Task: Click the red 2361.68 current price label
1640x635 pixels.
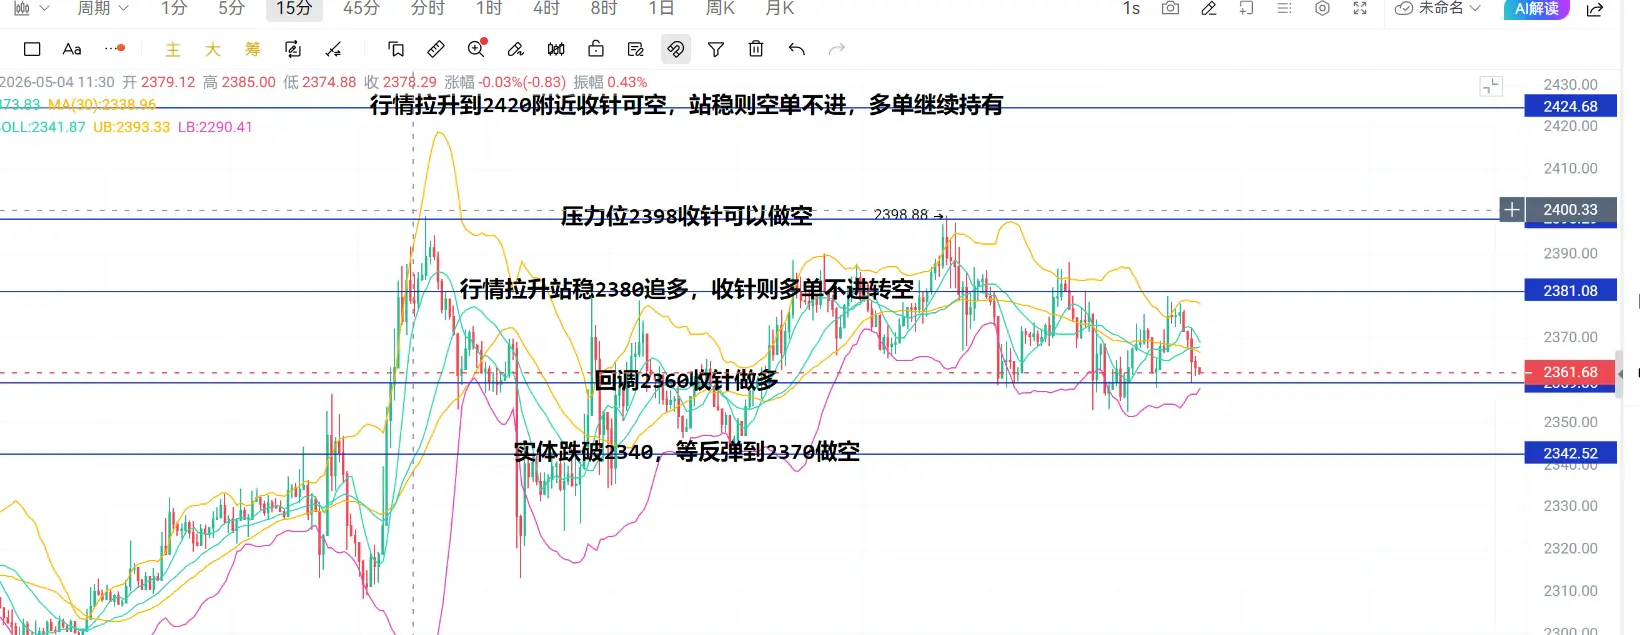Action: [x=1570, y=372]
